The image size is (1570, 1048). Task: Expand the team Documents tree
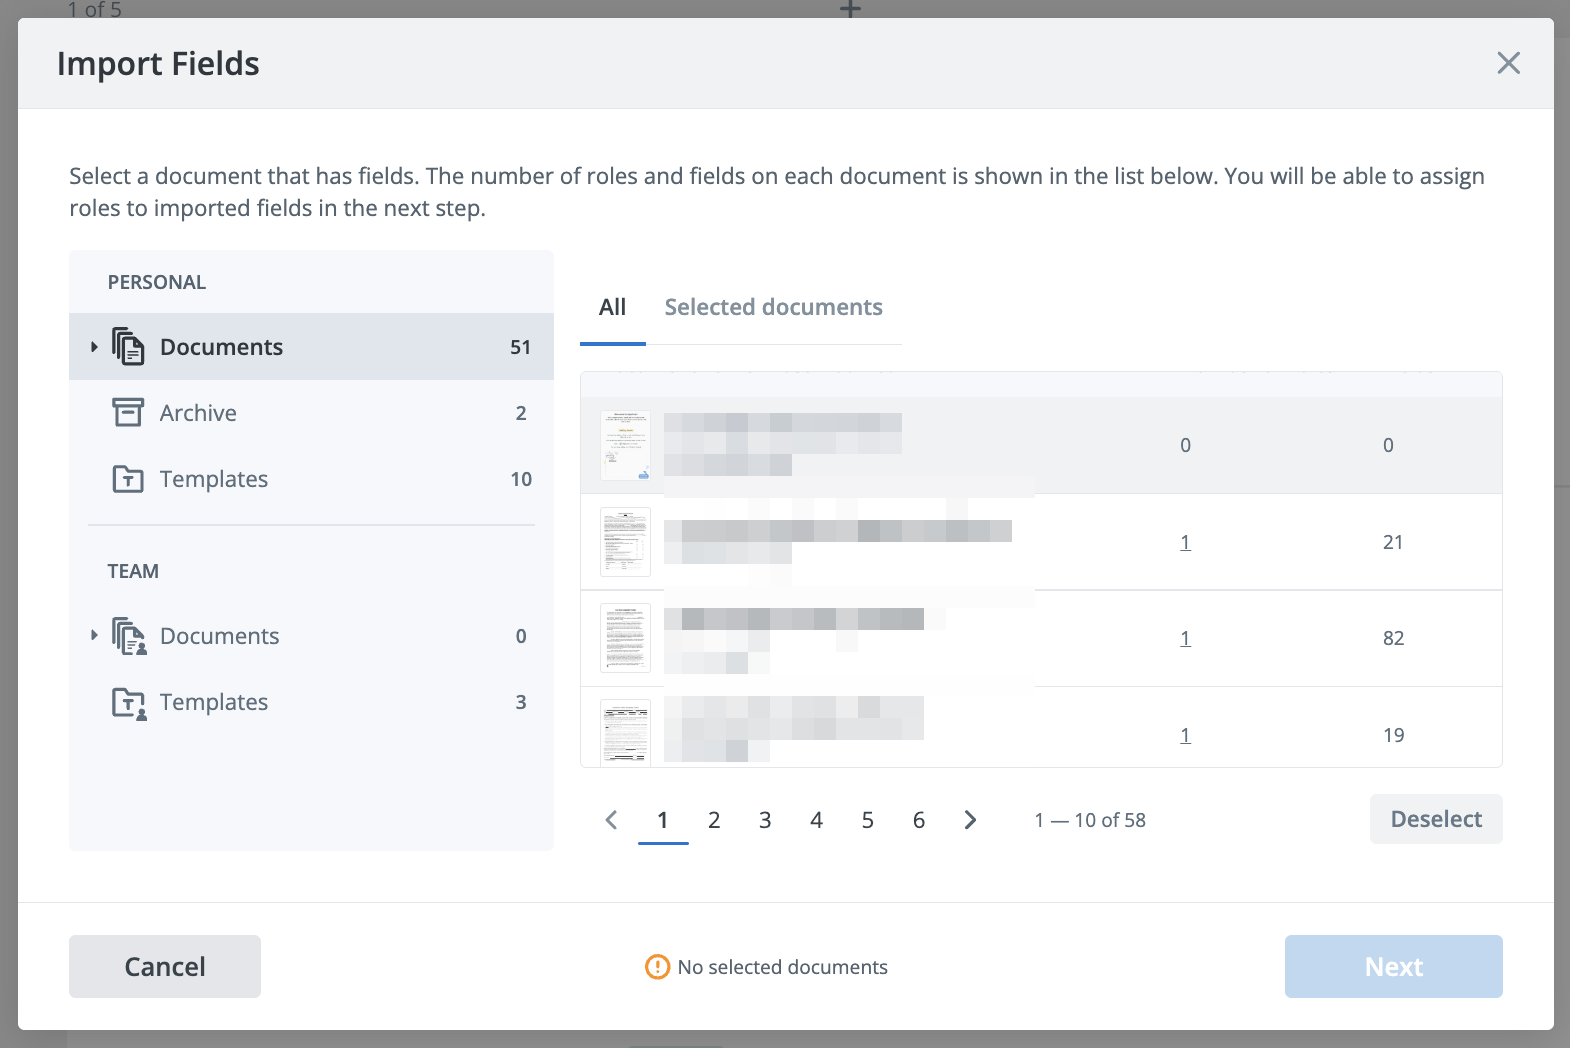94,636
